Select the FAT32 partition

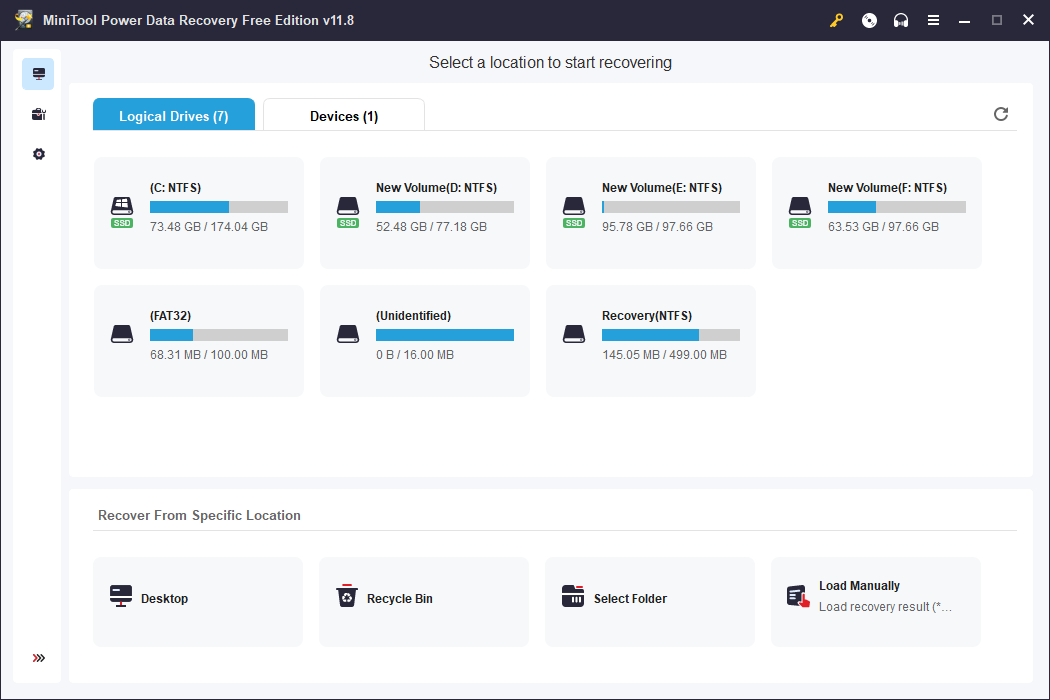click(x=198, y=341)
